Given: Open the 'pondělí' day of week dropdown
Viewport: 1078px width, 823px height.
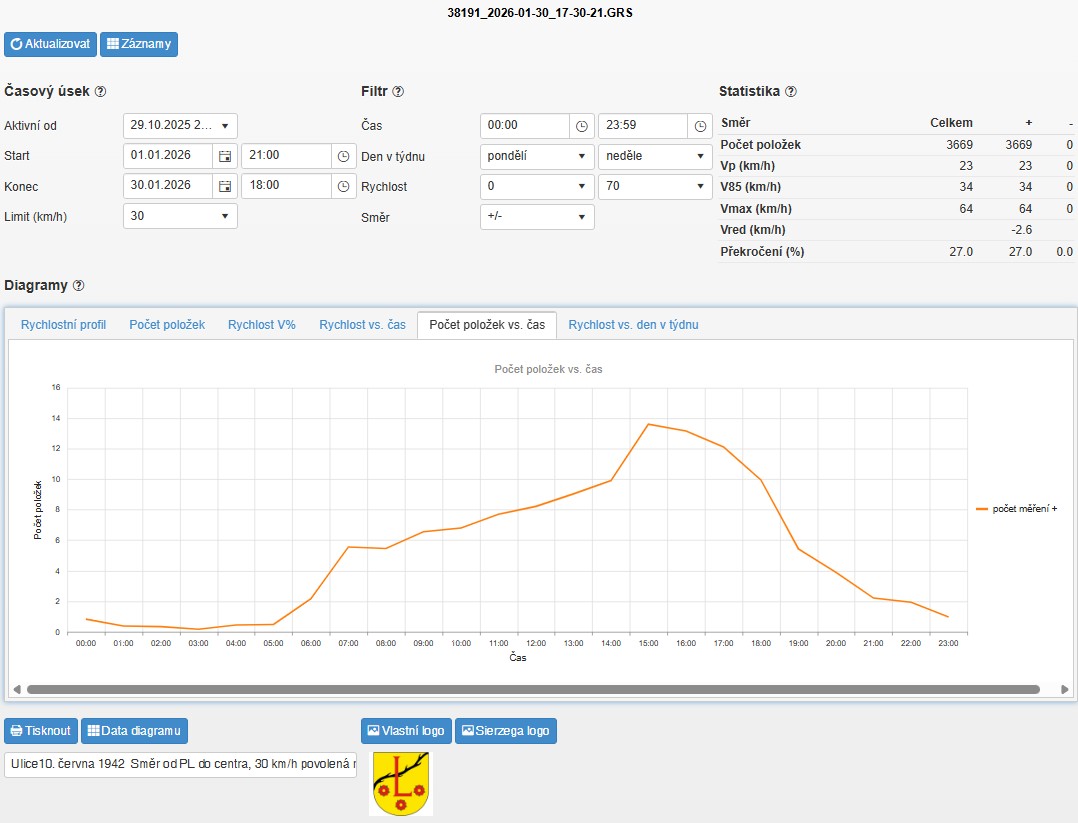Looking at the screenshot, I should pyautogui.click(x=537, y=156).
